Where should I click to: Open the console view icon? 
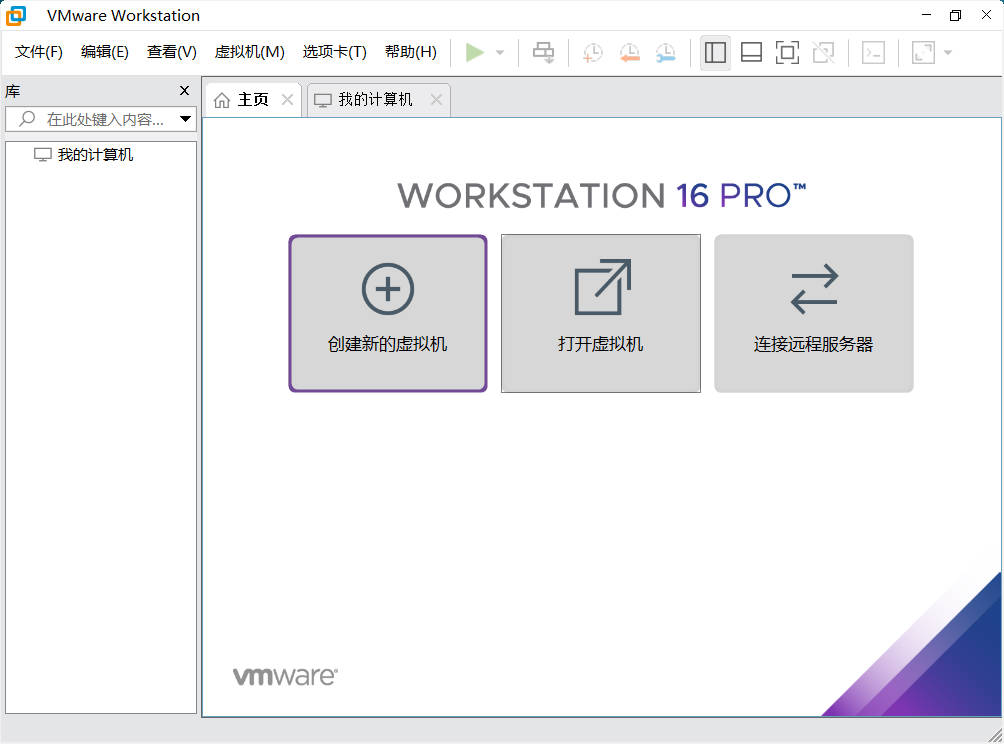872,52
